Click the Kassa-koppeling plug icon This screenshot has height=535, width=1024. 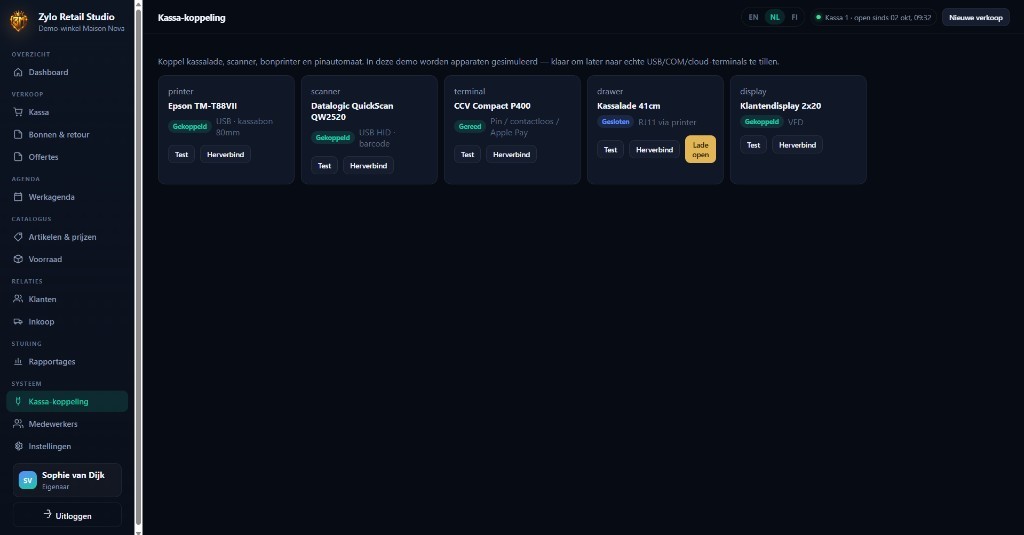pyautogui.click(x=18, y=401)
